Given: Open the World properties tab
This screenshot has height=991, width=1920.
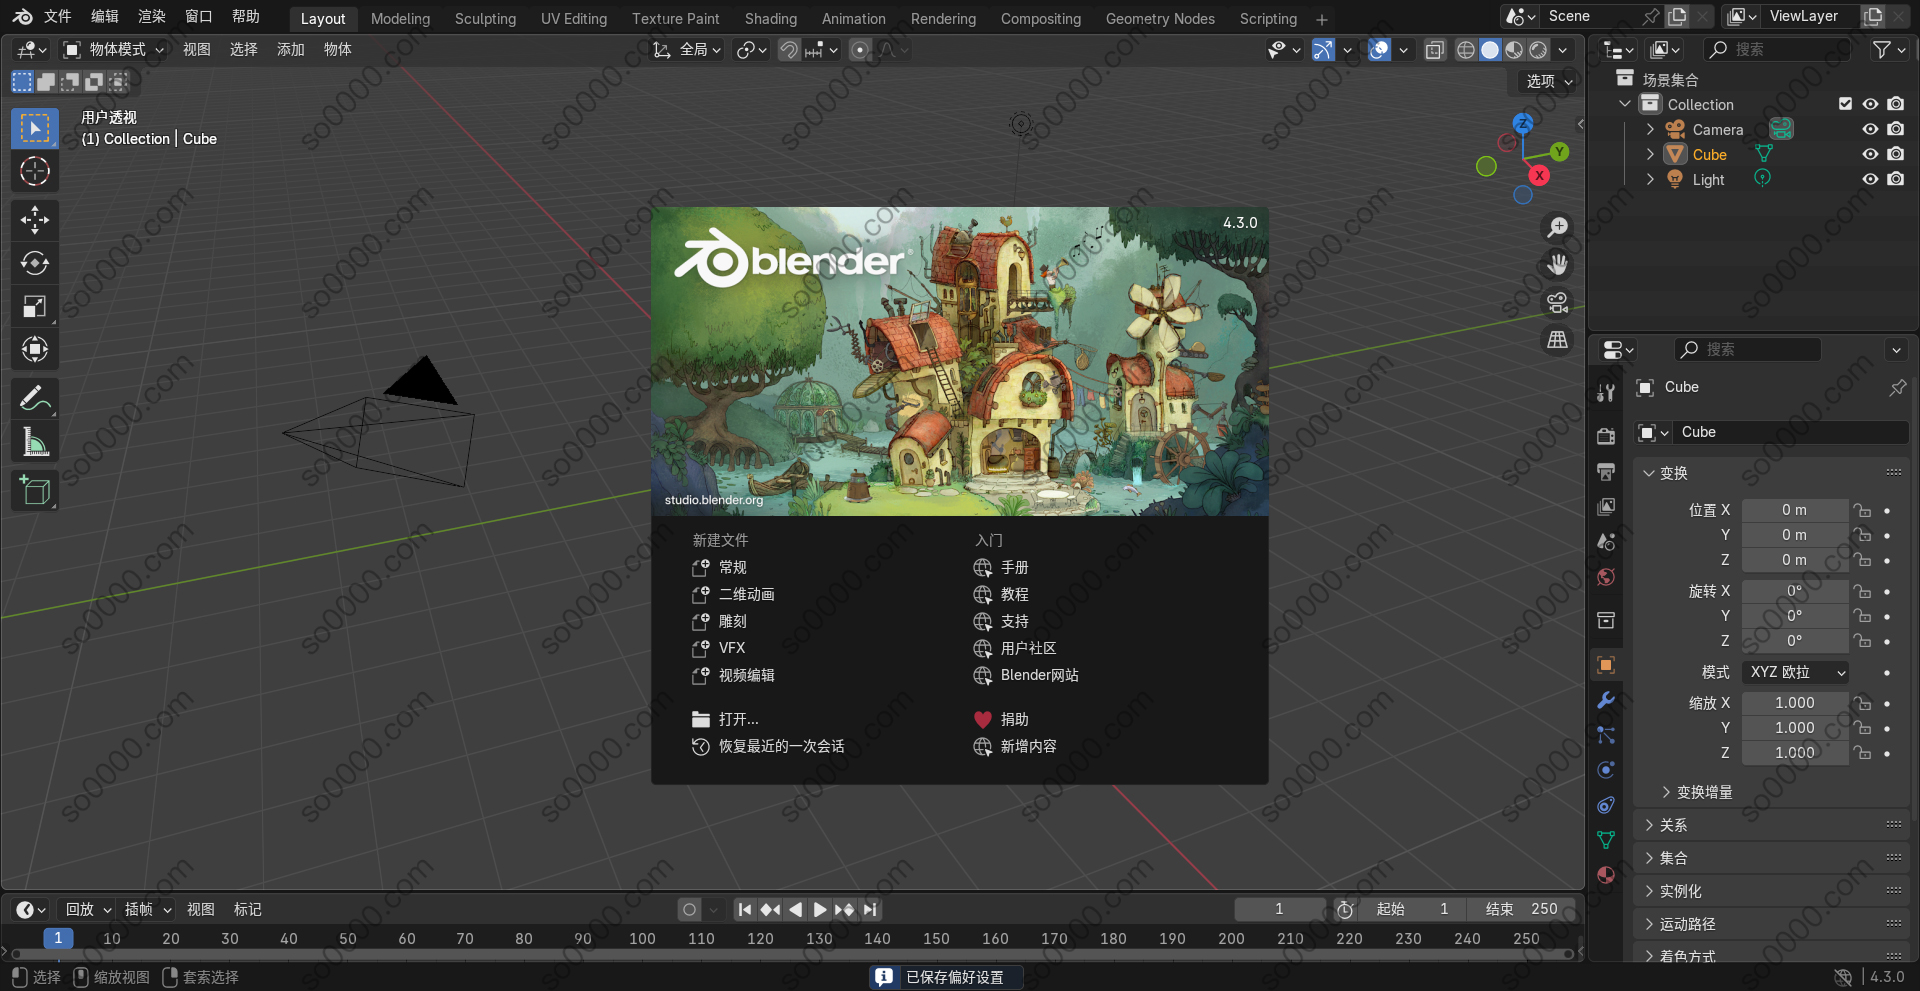Looking at the screenshot, I should pyautogui.click(x=1606, y=576).
